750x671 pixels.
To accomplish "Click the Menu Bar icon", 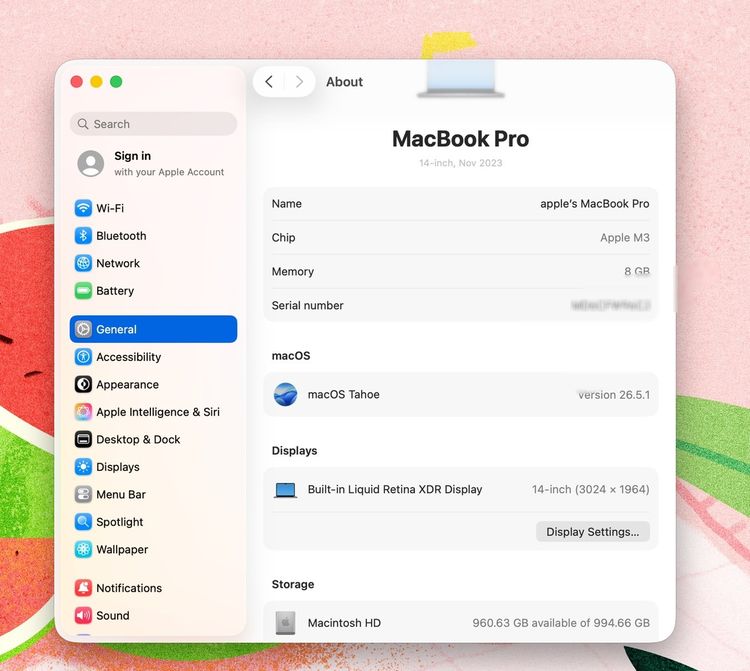I will (x=83, y=494).
